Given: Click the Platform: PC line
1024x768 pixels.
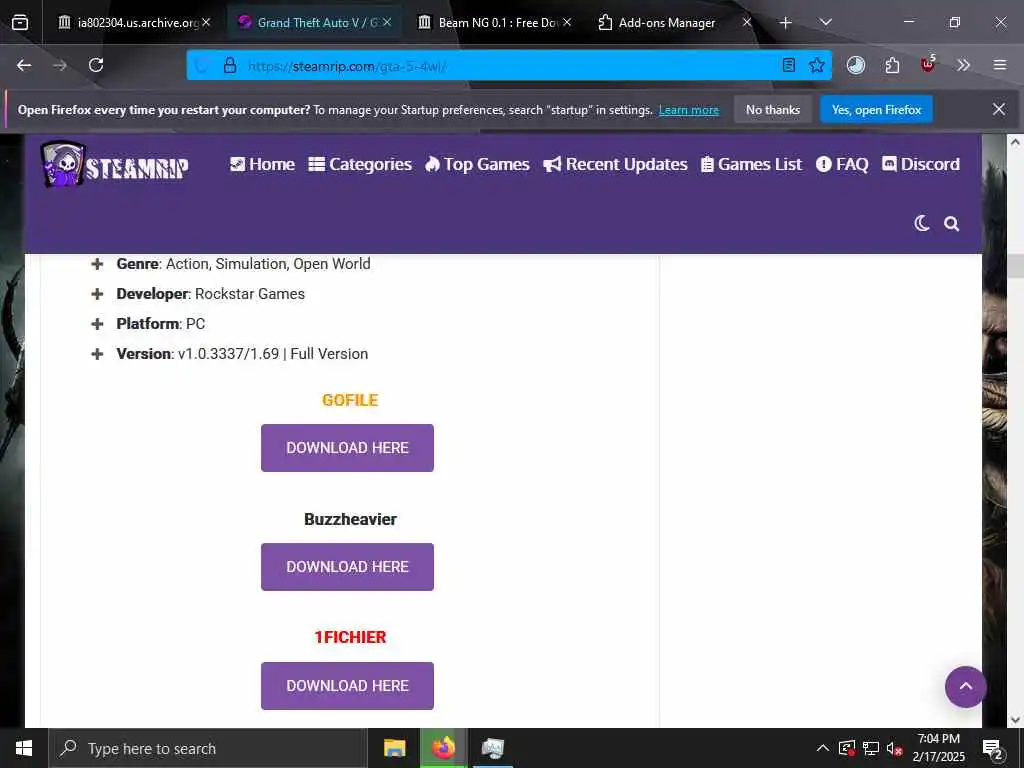Looking at the screenshot, I should click(161, 324).
